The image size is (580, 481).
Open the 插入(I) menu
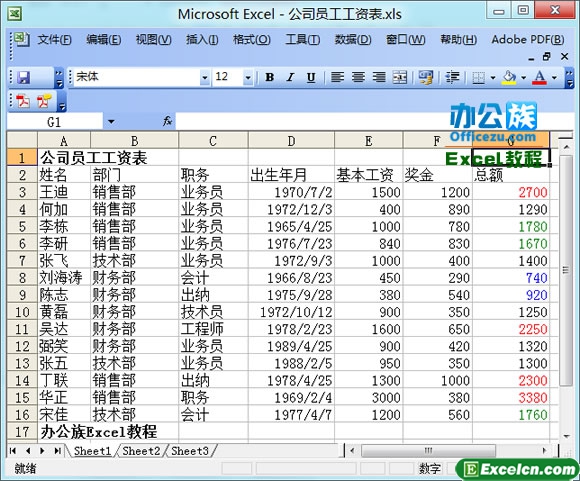point(202,39)
